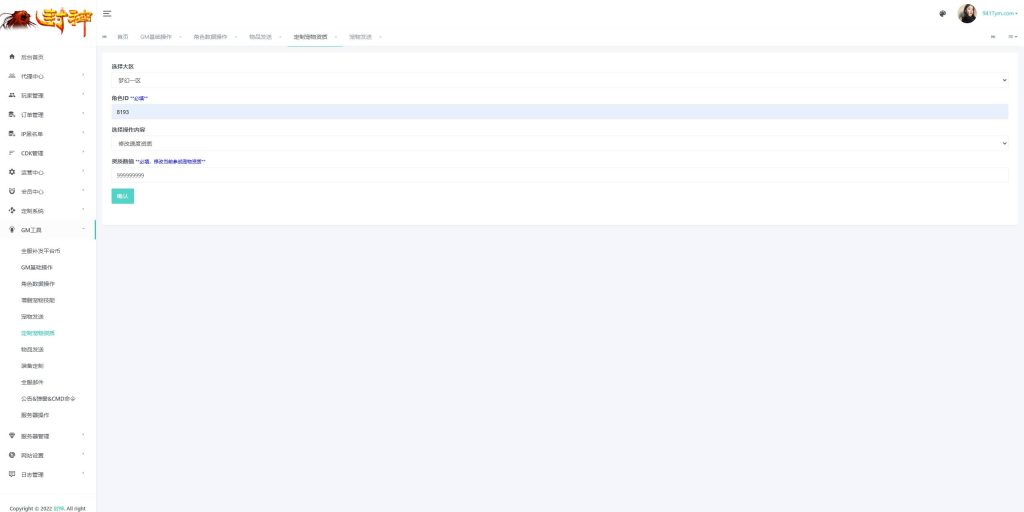Click the 服务器管理 sidebar icon

coord(12,436)
